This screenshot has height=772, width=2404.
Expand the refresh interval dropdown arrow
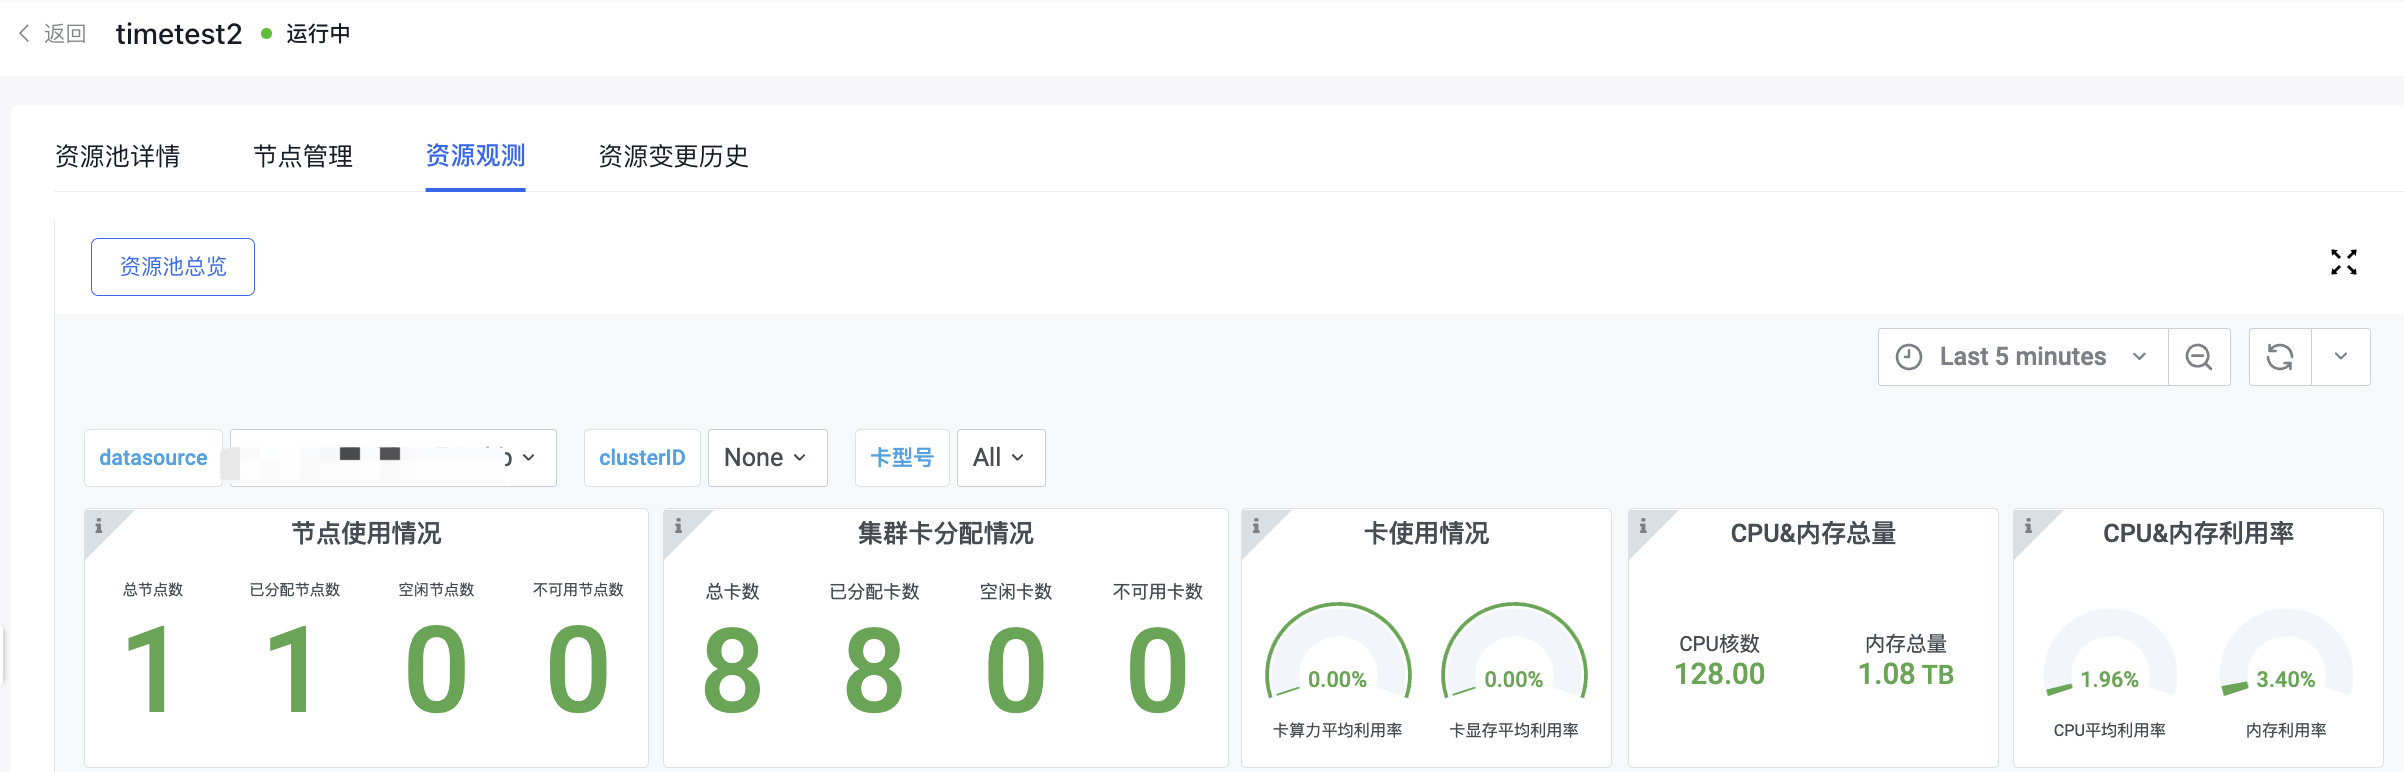(x=2341, y=357)
